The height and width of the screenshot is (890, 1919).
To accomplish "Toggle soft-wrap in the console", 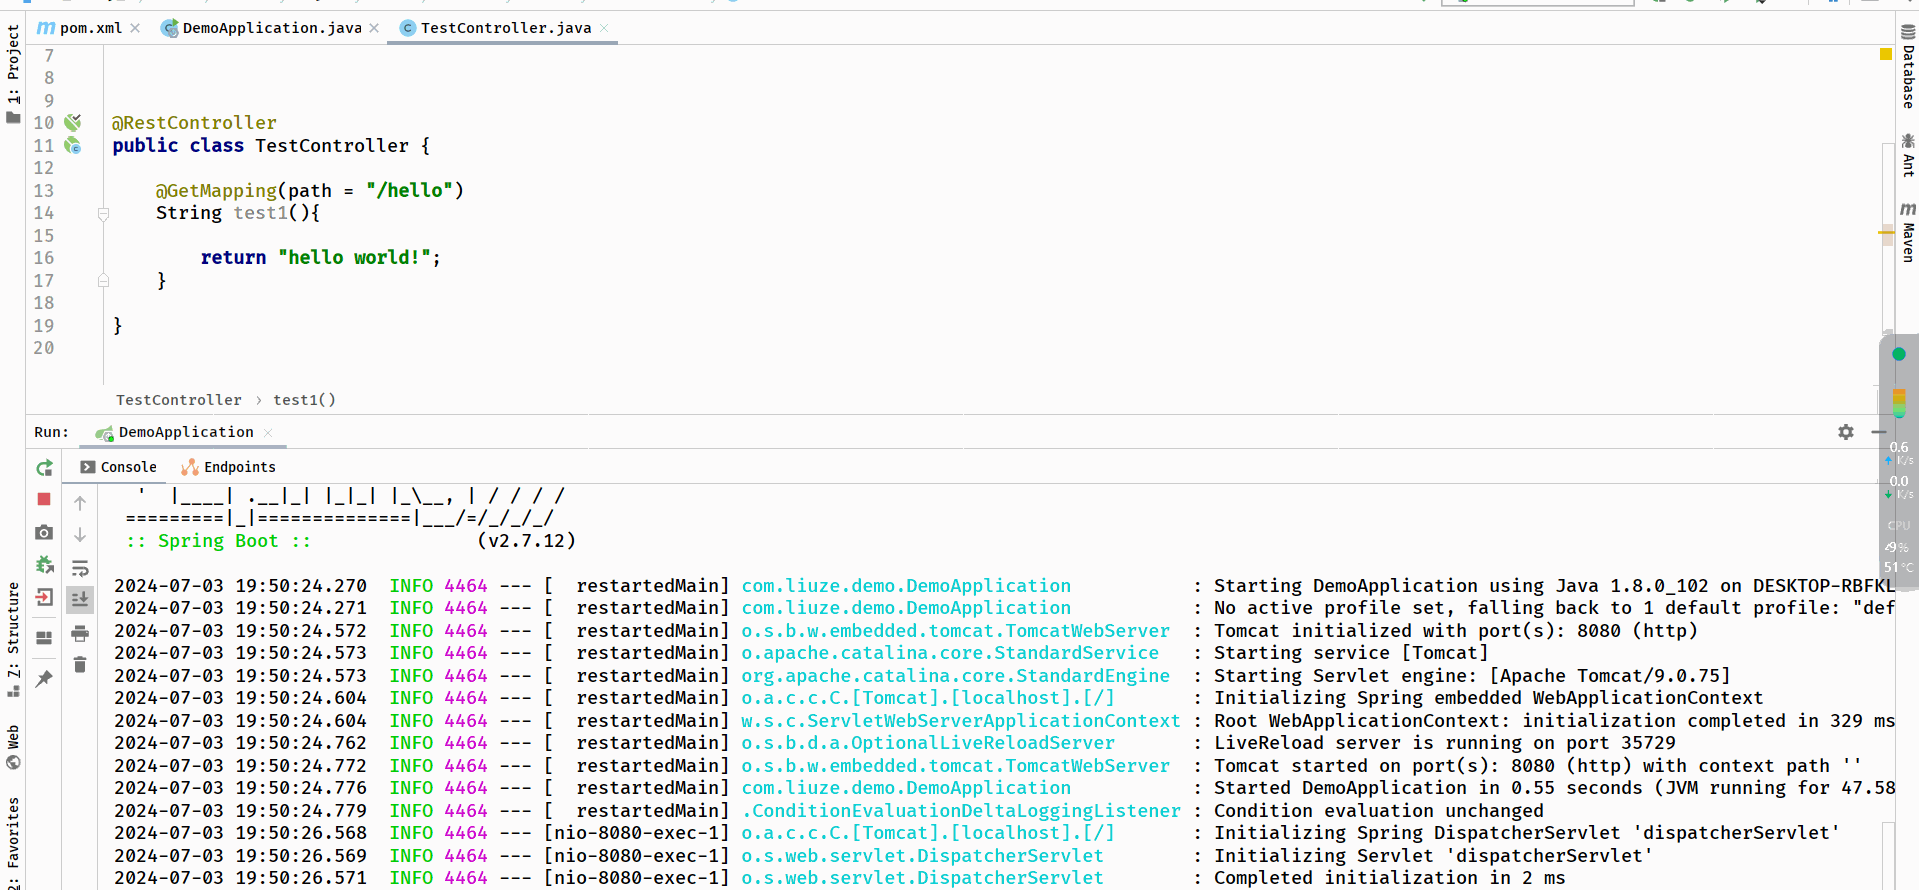I will (80, 567).
